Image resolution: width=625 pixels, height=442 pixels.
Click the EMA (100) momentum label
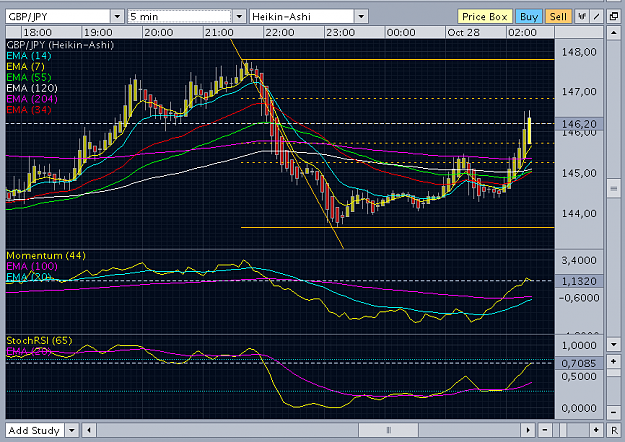32,266
